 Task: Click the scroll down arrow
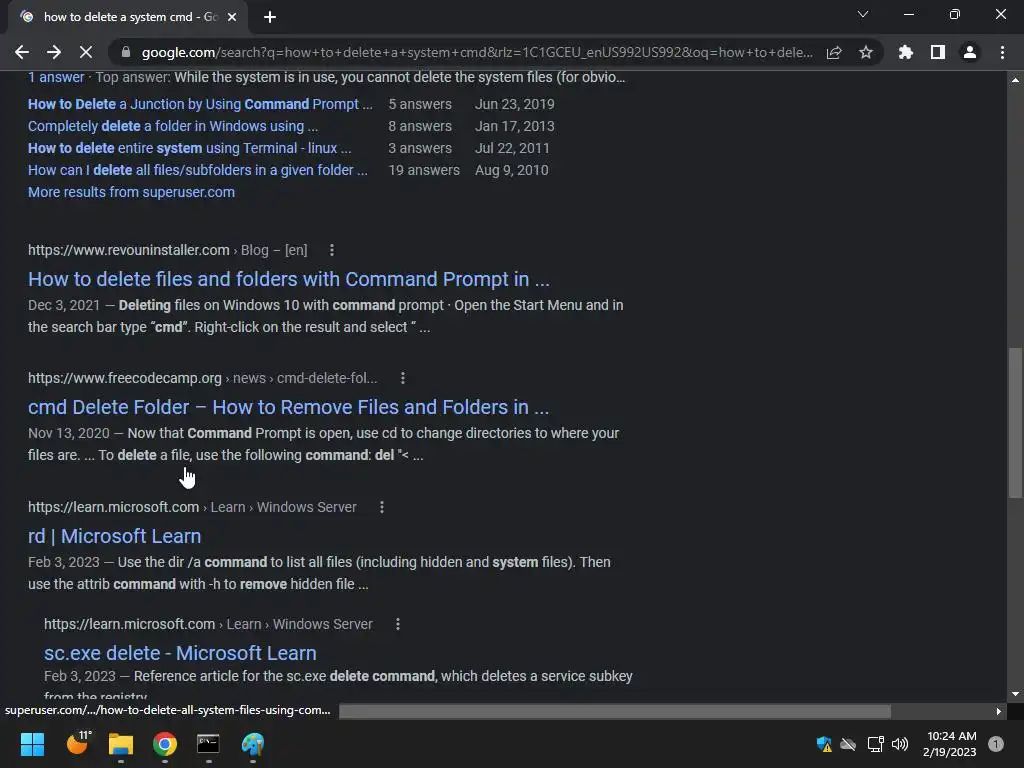tap(1015, 694)
